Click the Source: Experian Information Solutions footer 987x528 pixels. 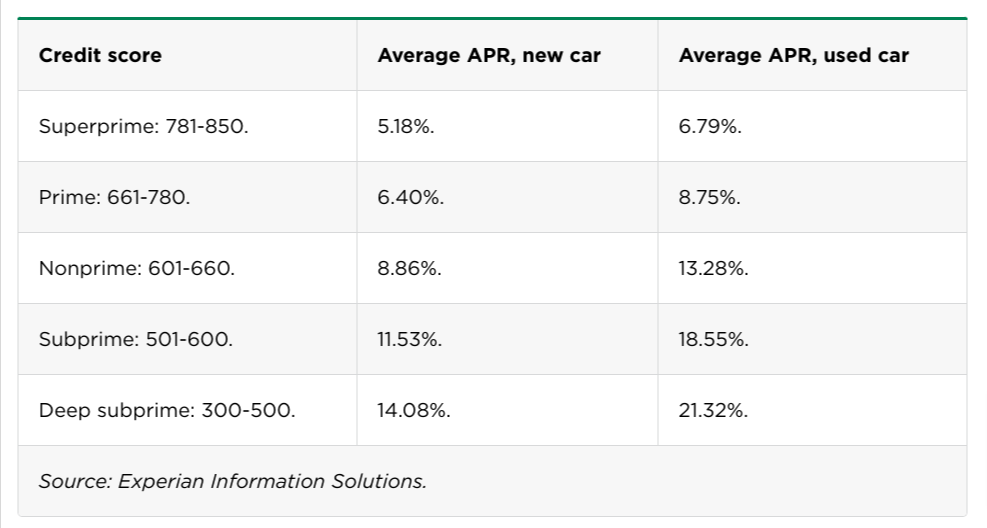[232, 482]
